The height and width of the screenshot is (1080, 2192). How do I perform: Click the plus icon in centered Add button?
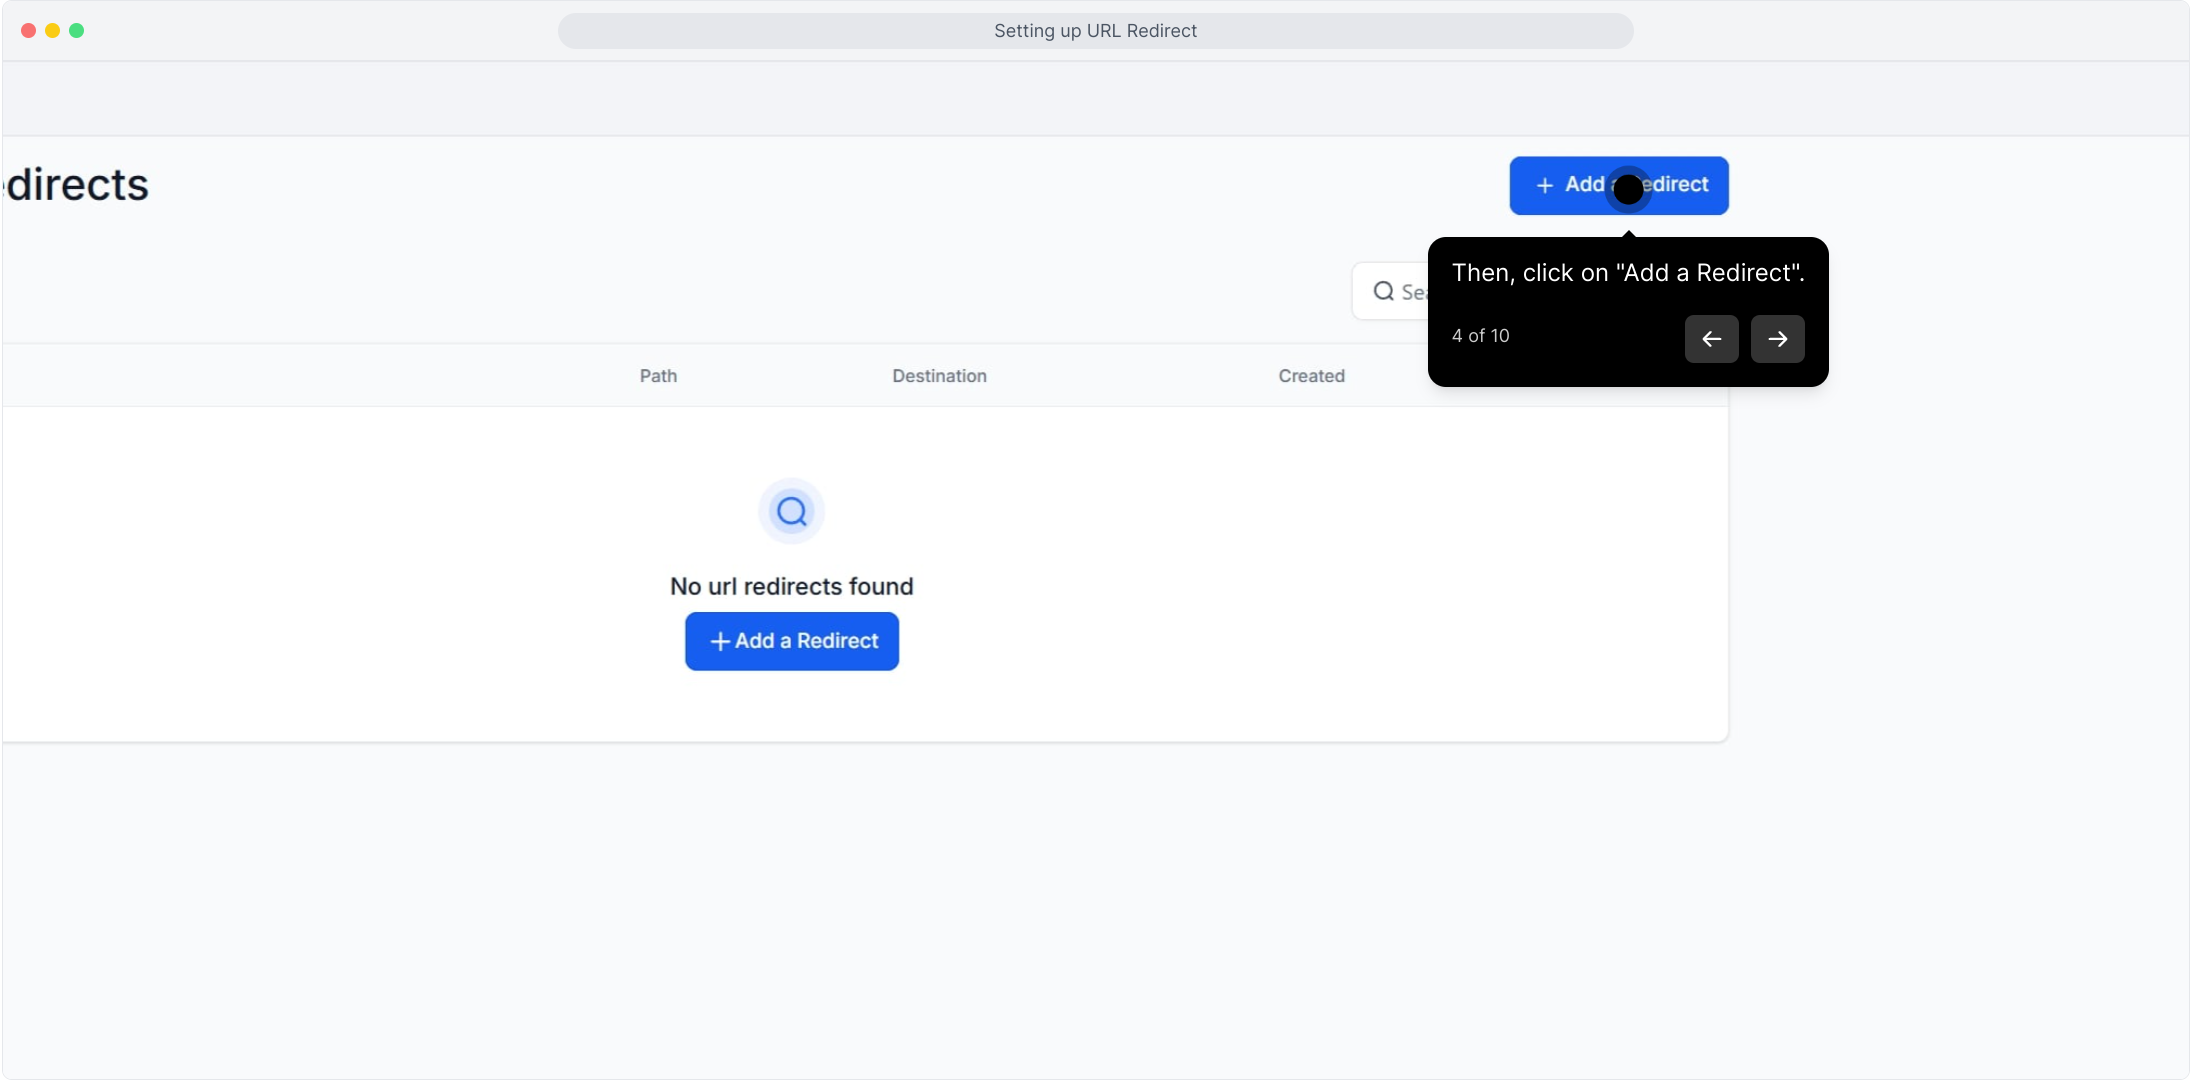(719, 641)
